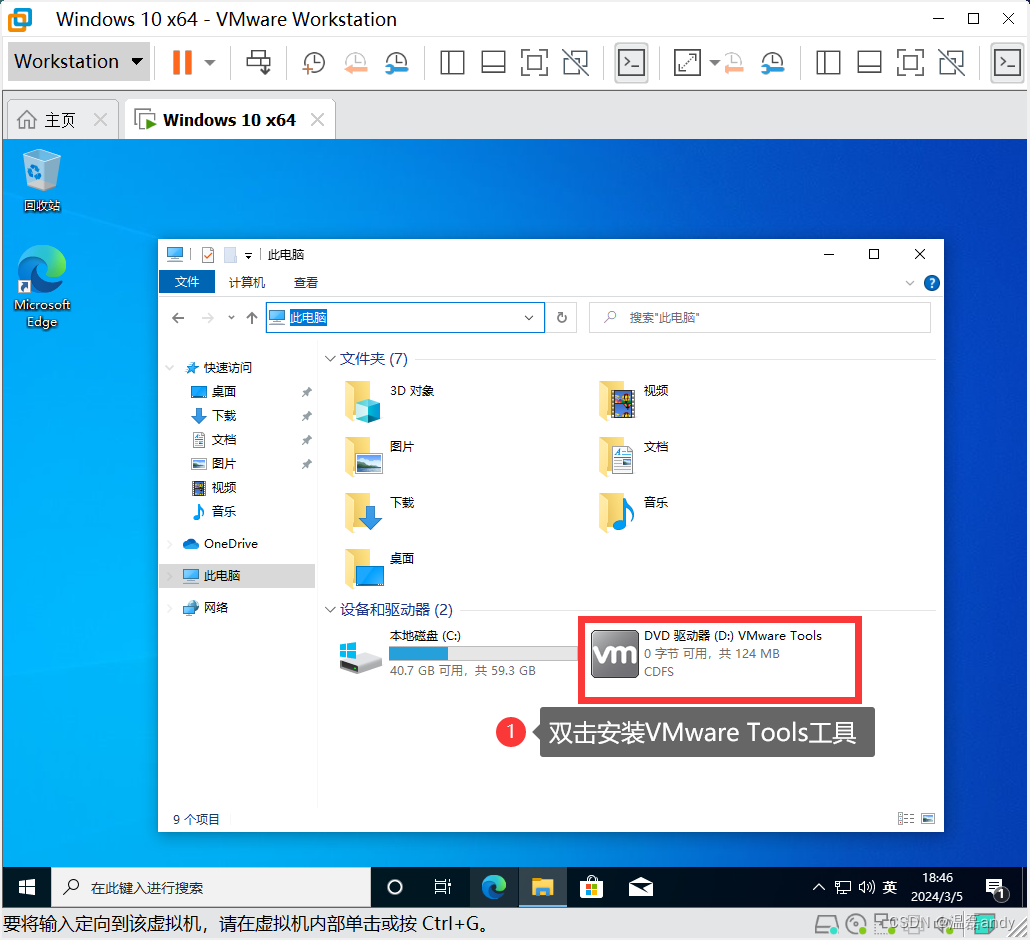Go forward in File Explorer
This screenshot has width=1030, height=940.
[208, 318]
